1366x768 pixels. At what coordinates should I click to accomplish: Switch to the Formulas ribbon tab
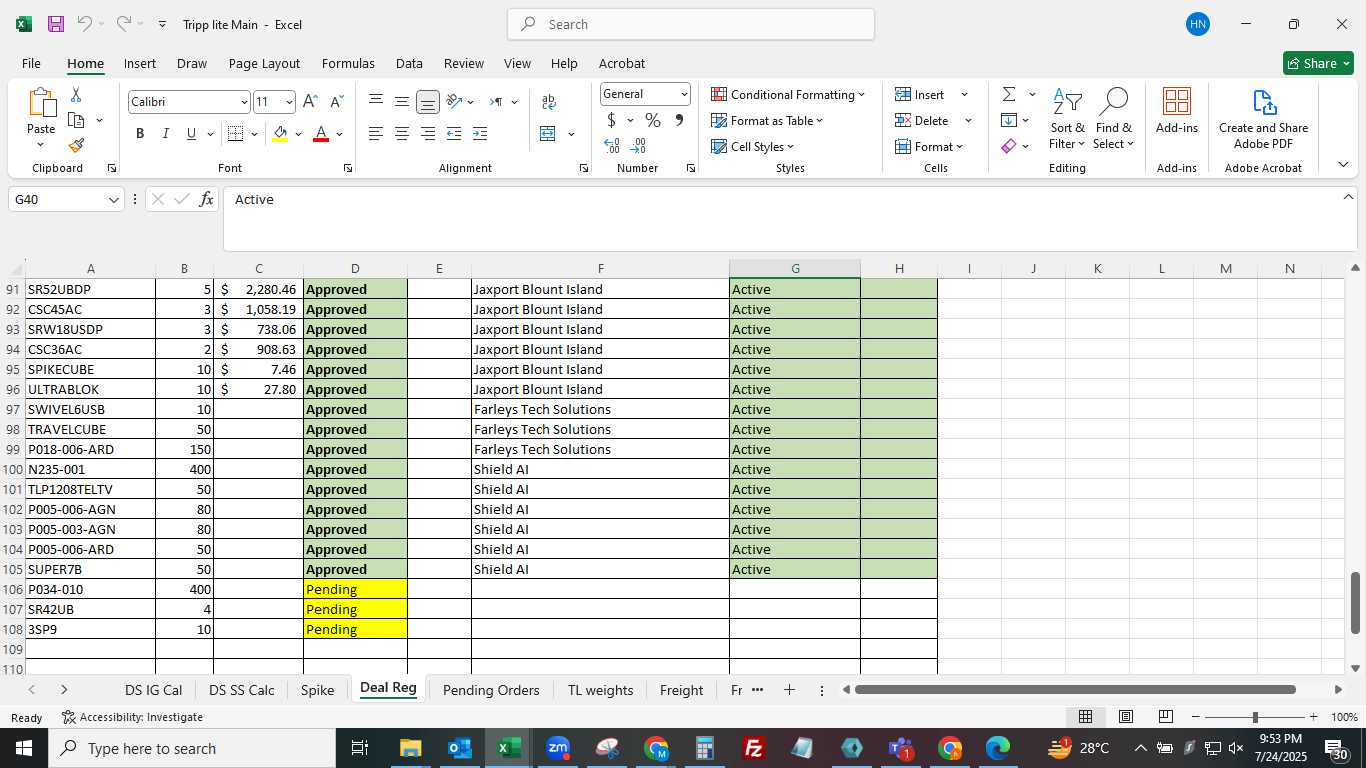click(x=348, y=63)
